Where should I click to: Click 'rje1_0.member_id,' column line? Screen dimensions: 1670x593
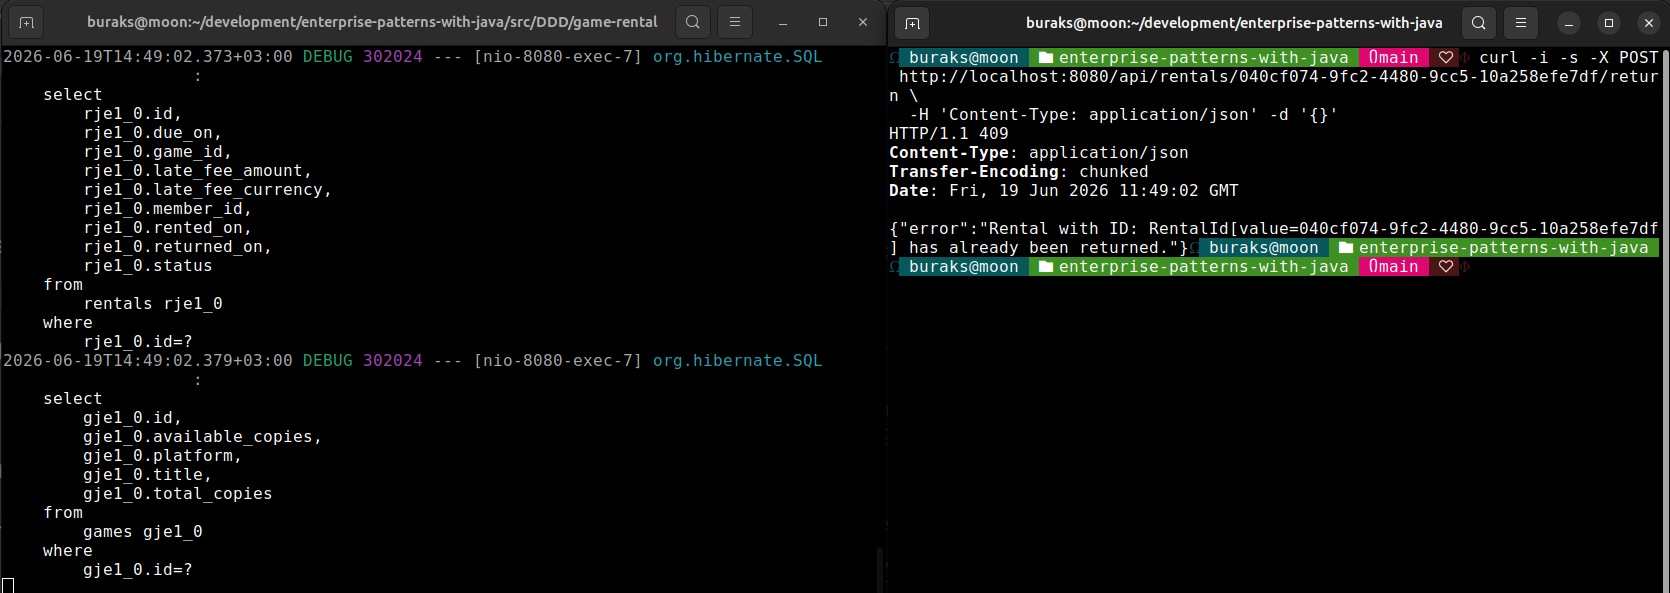[168, 208]
